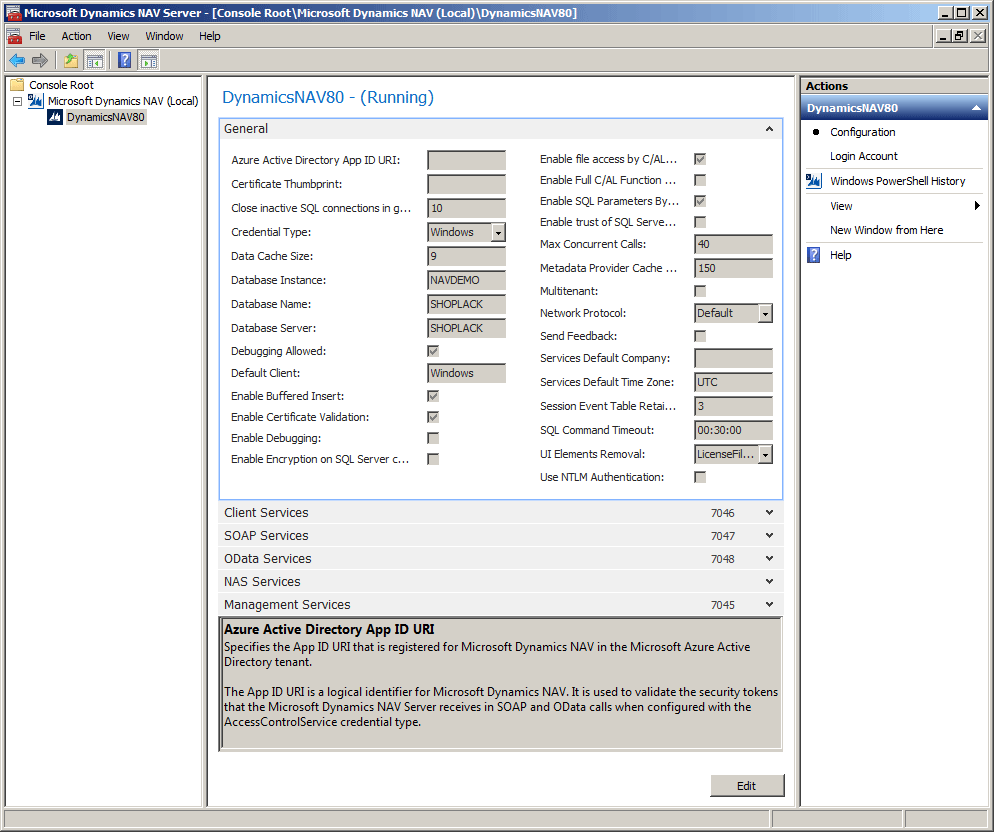Viewport: 994px width, 832px height.
Task: Toggle Enable file access by C/AL checkbox
Action: [700, 159]
